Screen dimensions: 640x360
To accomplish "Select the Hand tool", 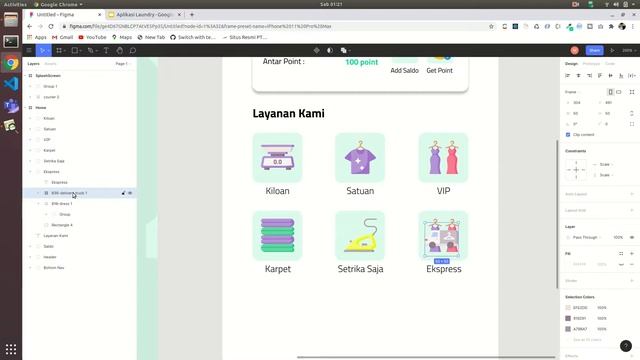I will tap(120, 51).
